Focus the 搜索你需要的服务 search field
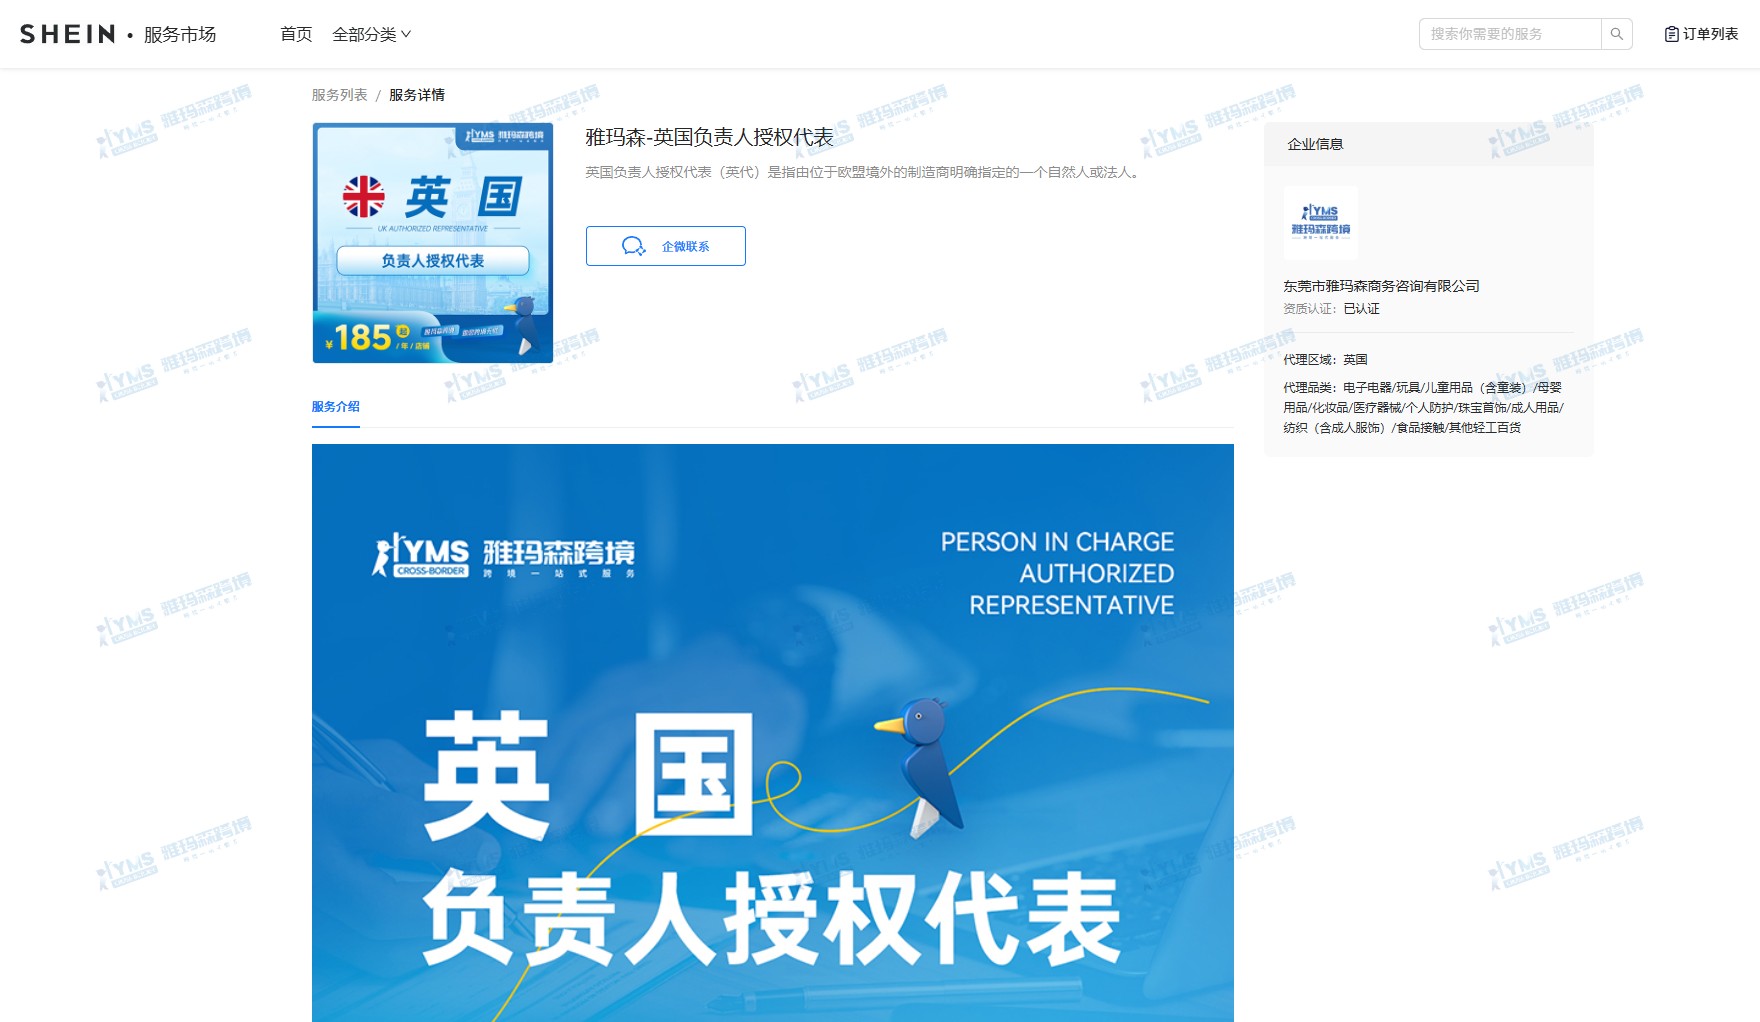The width and height of the screenshot is (1760, 1022). pos(1509,34)
